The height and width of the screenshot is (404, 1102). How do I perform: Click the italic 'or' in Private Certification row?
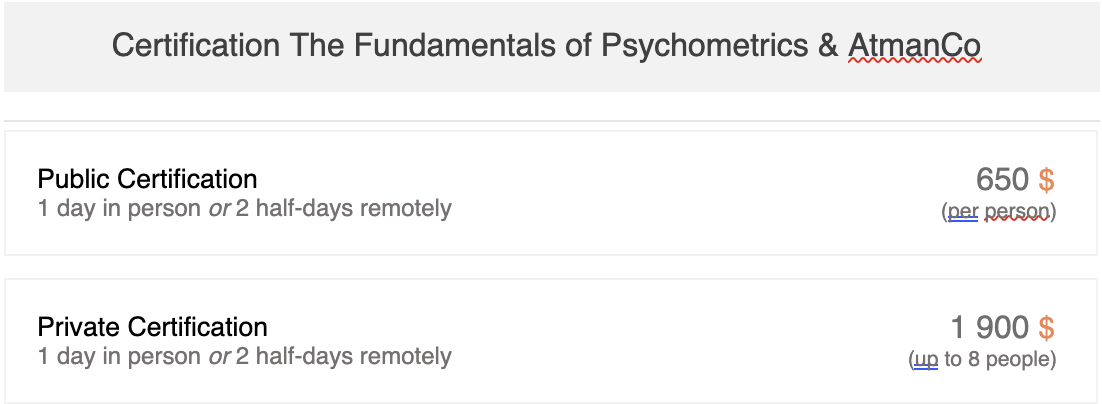pyautogui.click(x=219, y=358)
